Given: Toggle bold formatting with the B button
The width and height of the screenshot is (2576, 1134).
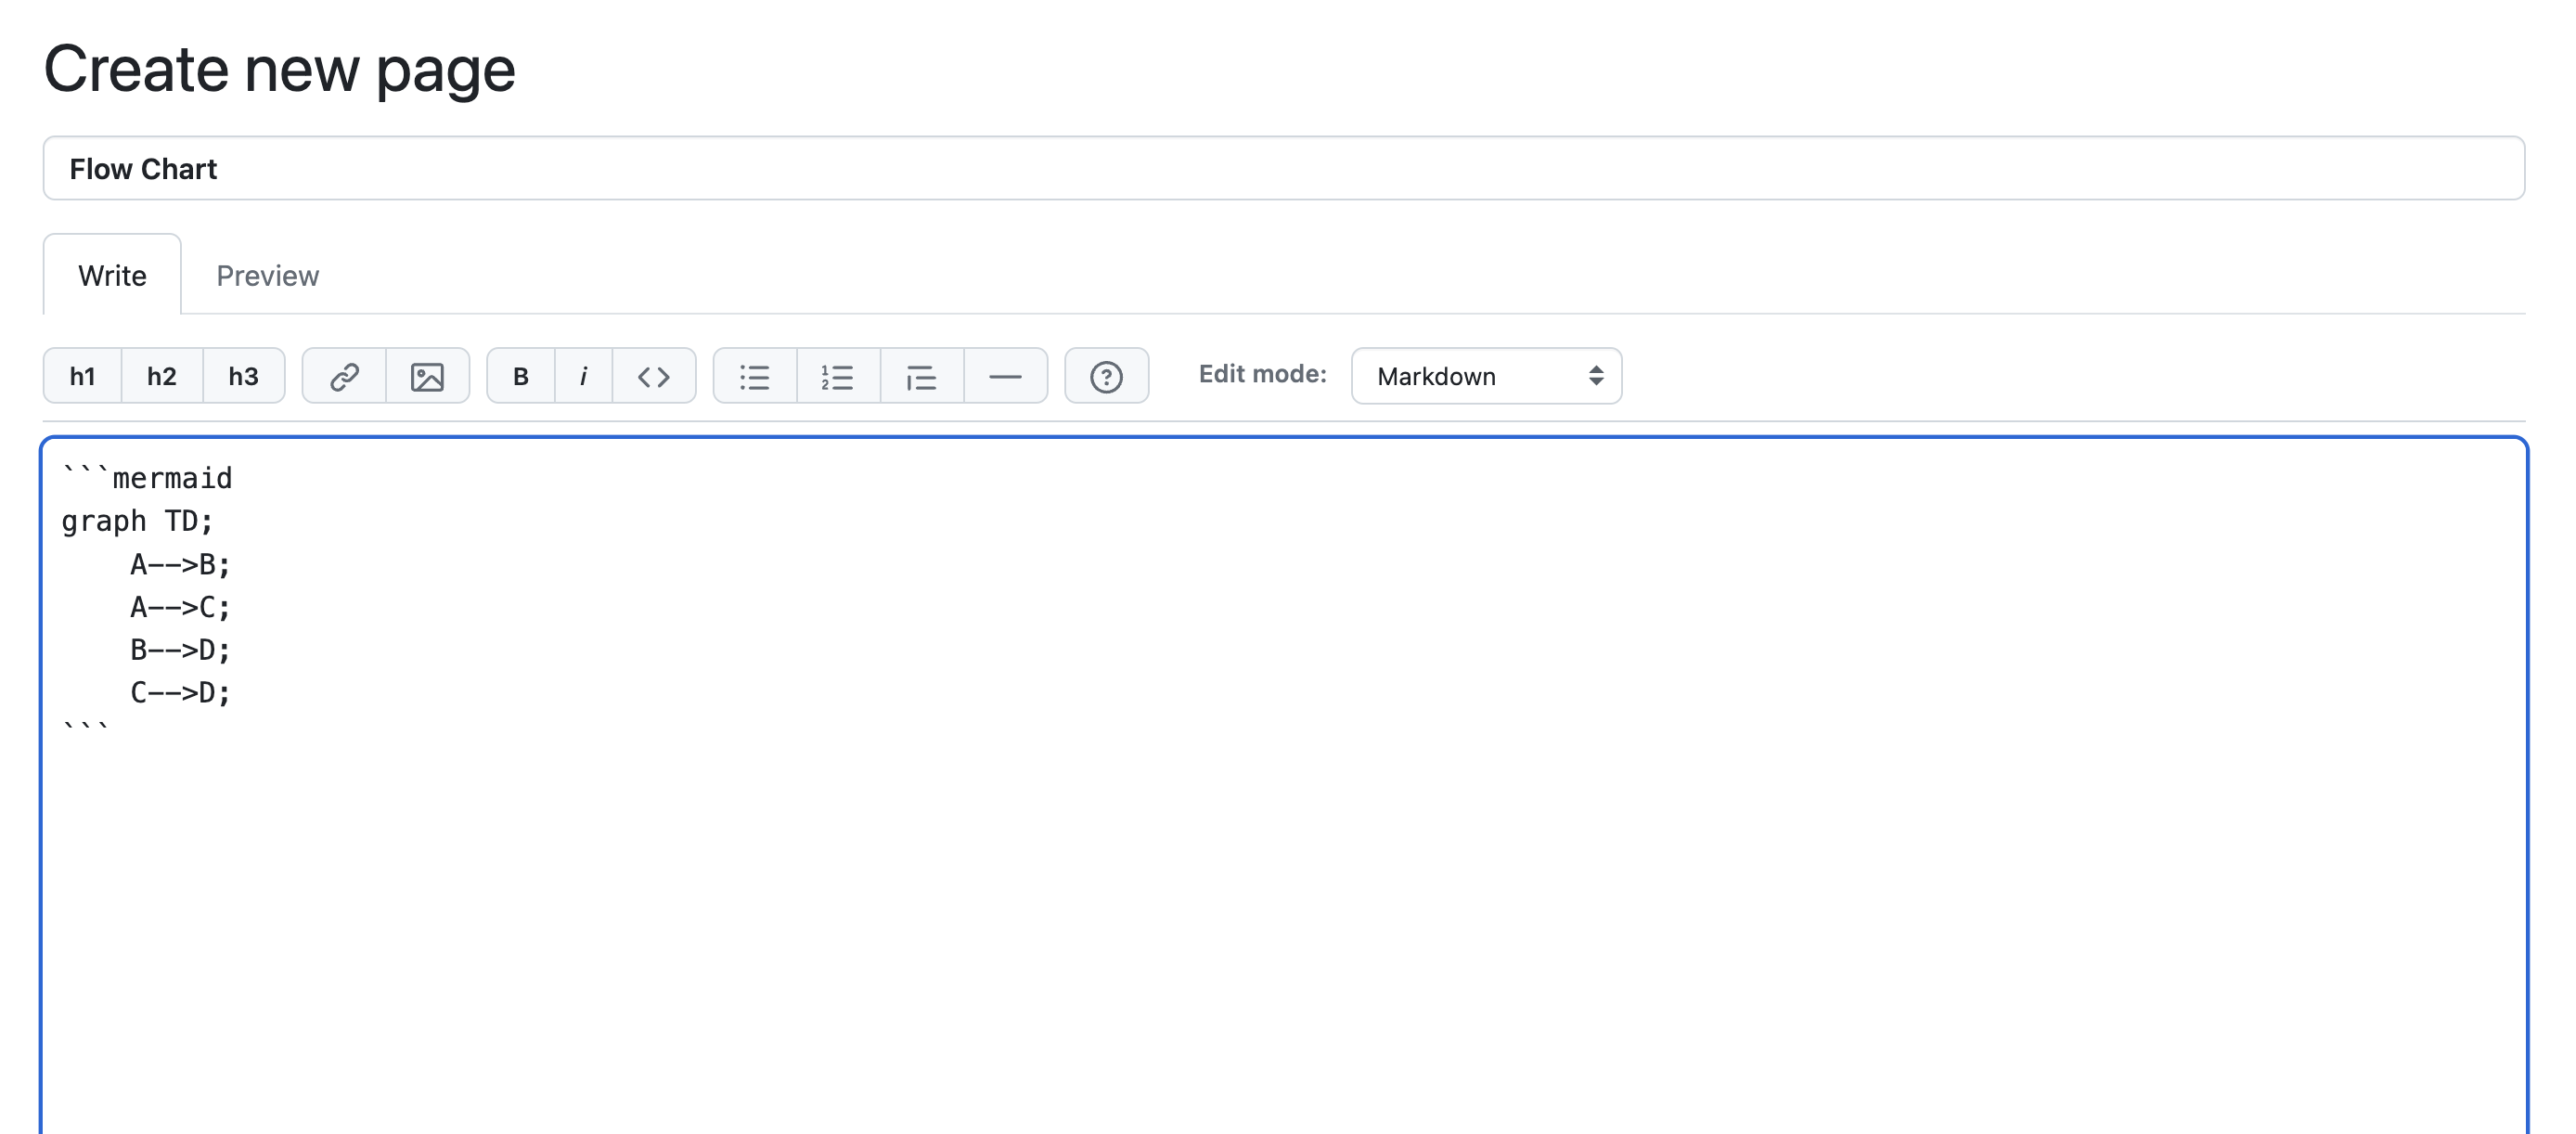Looking at the screenshot, I should (x=521, y=376).
